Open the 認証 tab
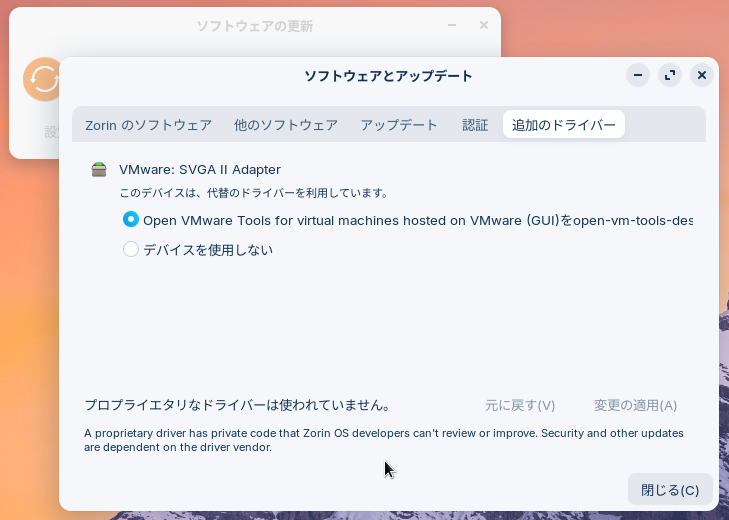 (x=475, y=125)
